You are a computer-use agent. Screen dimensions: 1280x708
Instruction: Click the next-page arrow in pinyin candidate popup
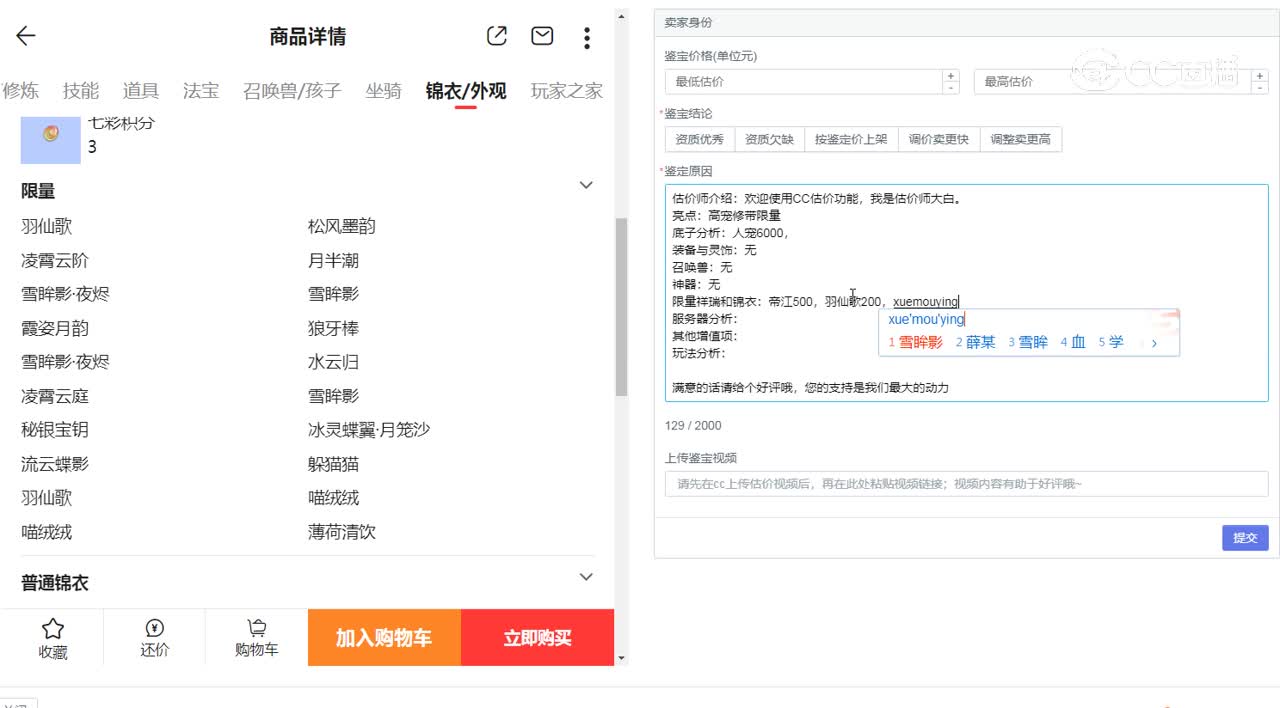[1155, 341]
